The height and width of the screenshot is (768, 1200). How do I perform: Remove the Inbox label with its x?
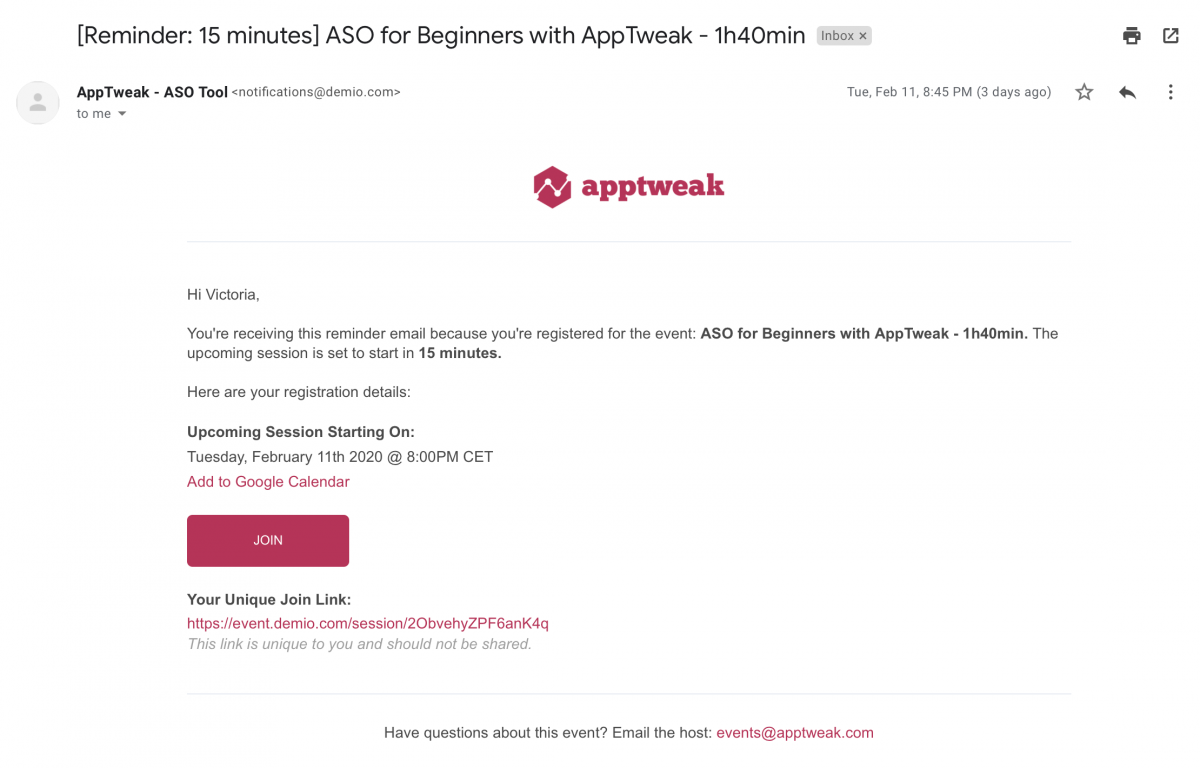(863, 36)
